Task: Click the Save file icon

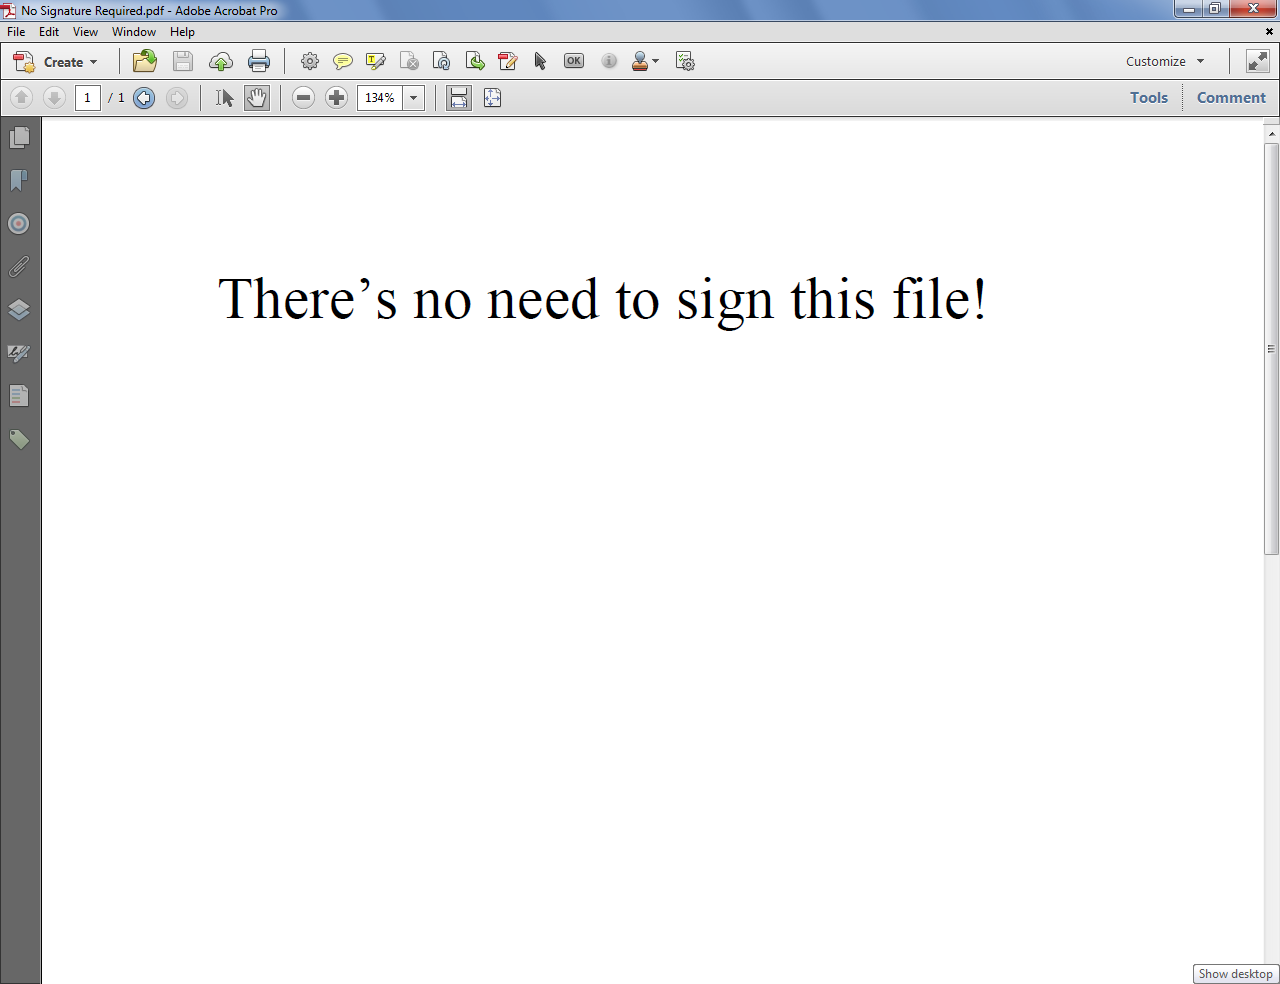Action: (182, 61)
